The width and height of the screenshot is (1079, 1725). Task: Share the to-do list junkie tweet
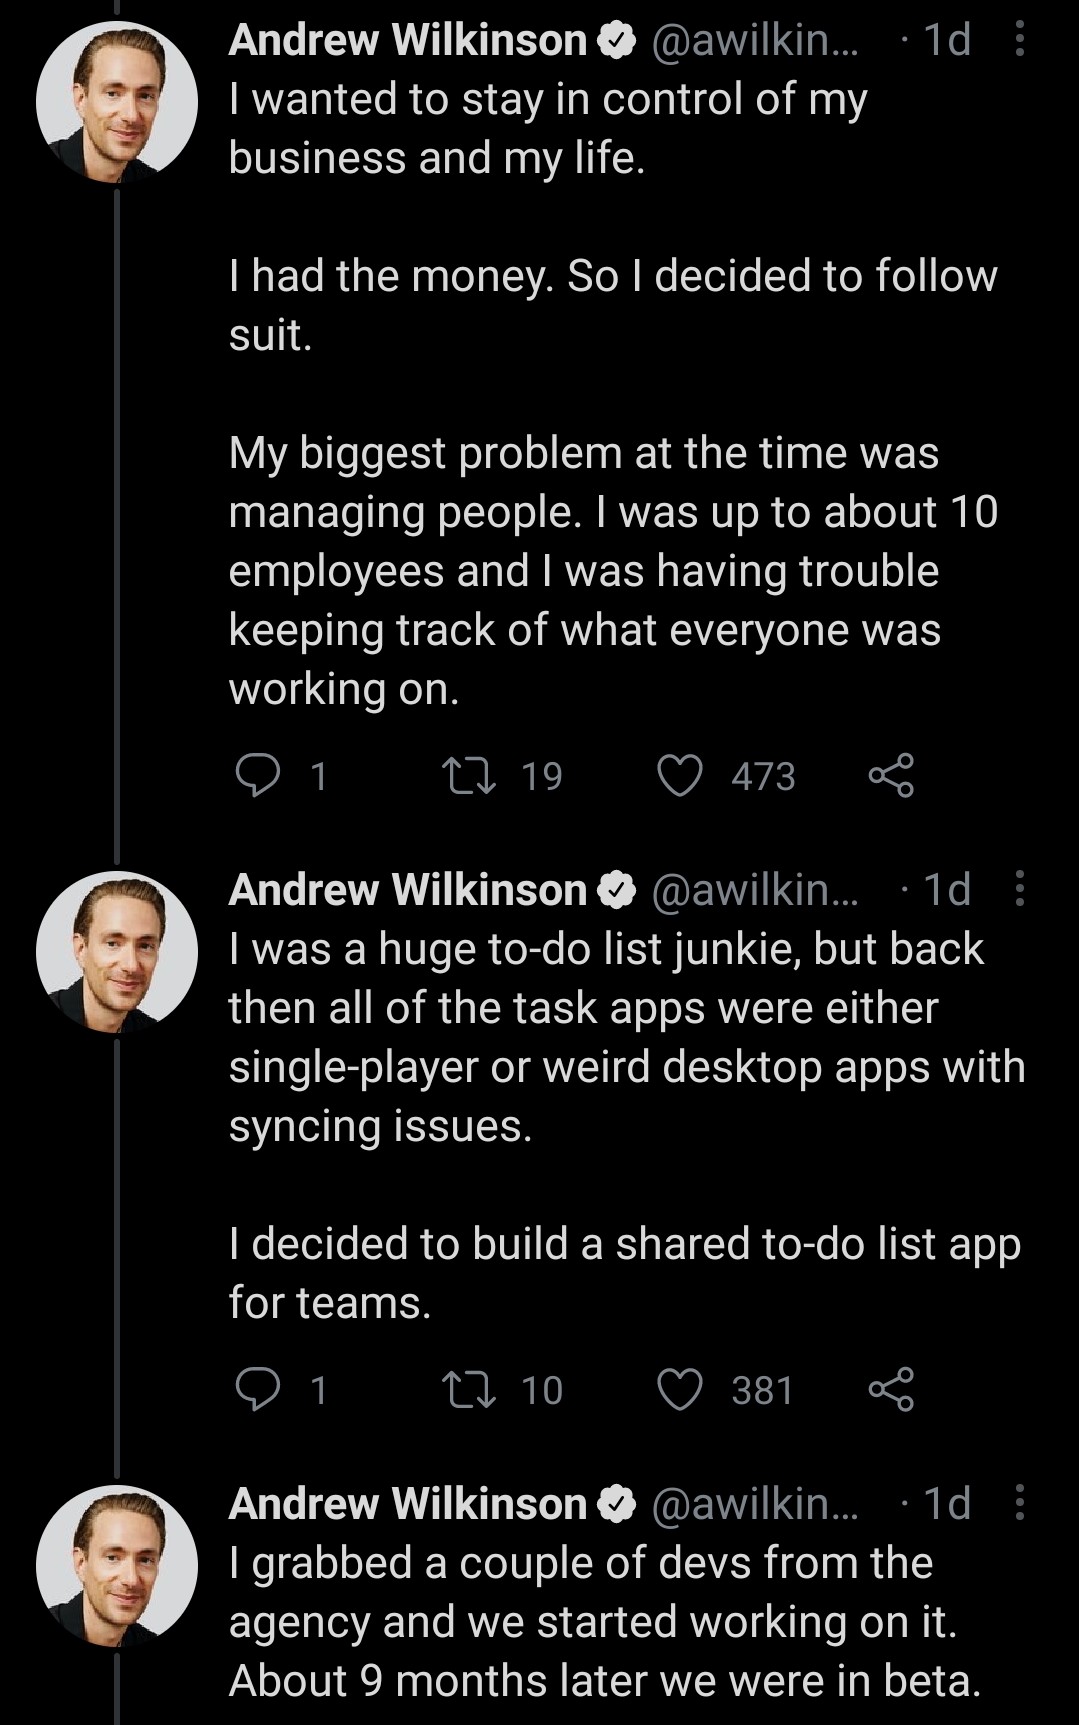pyautogui.click(x=890, y=1390)
